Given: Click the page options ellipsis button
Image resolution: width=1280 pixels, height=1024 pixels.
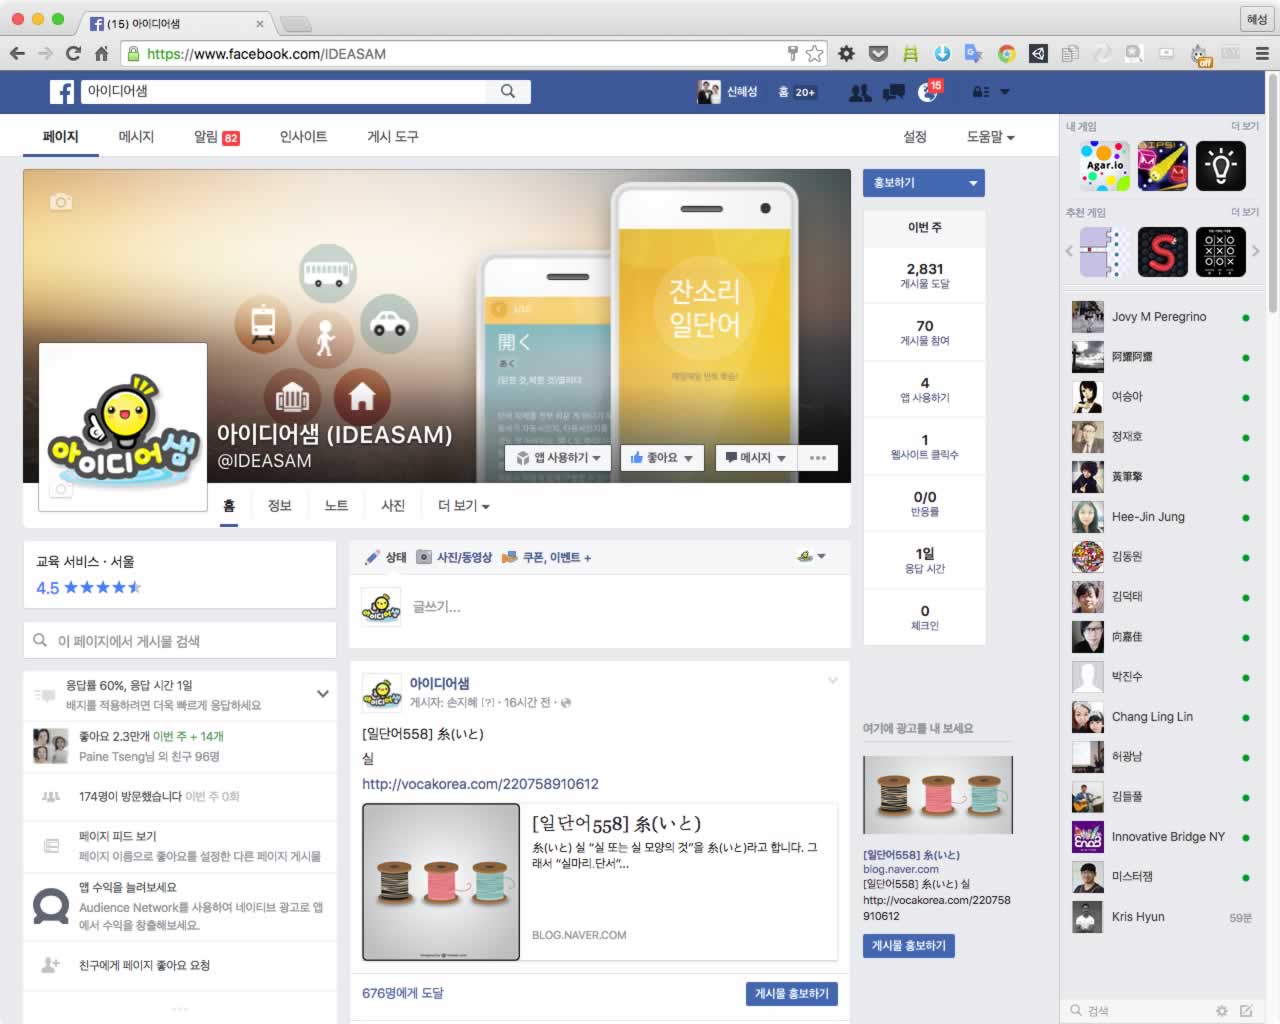Looking at the screenshot, I should [x=818, y=458].
